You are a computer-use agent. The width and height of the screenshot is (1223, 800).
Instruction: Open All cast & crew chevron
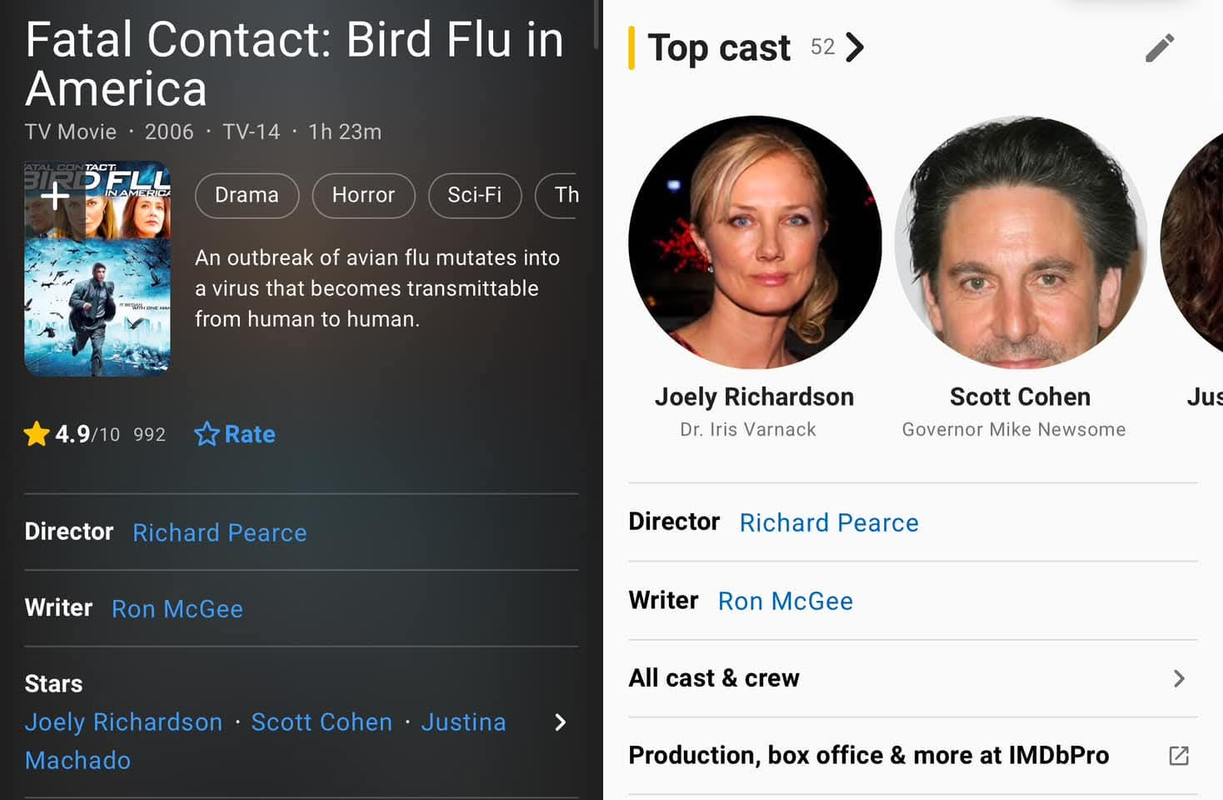coord(1179,679)
